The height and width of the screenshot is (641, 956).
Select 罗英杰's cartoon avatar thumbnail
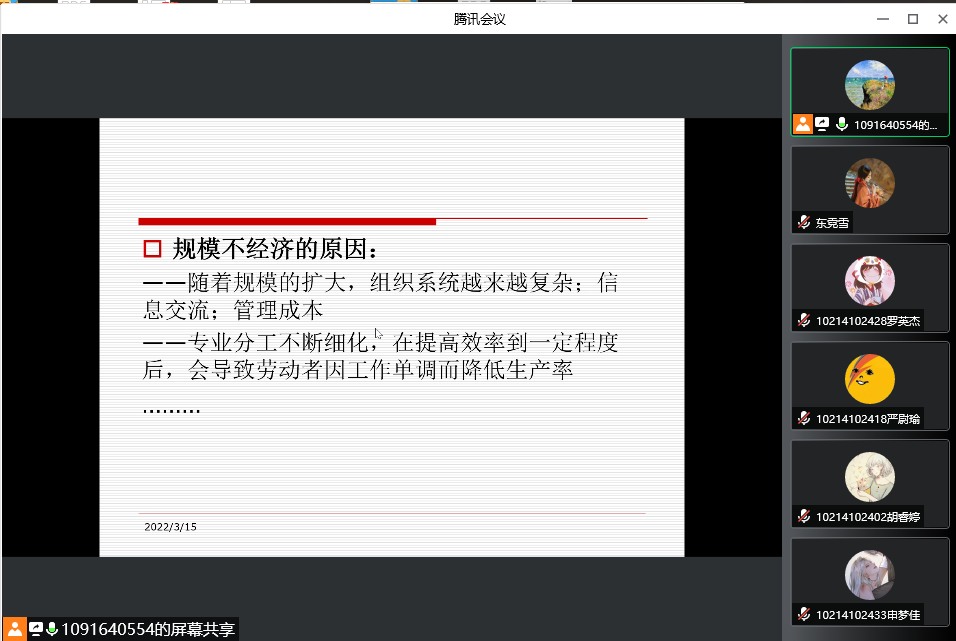869,281
